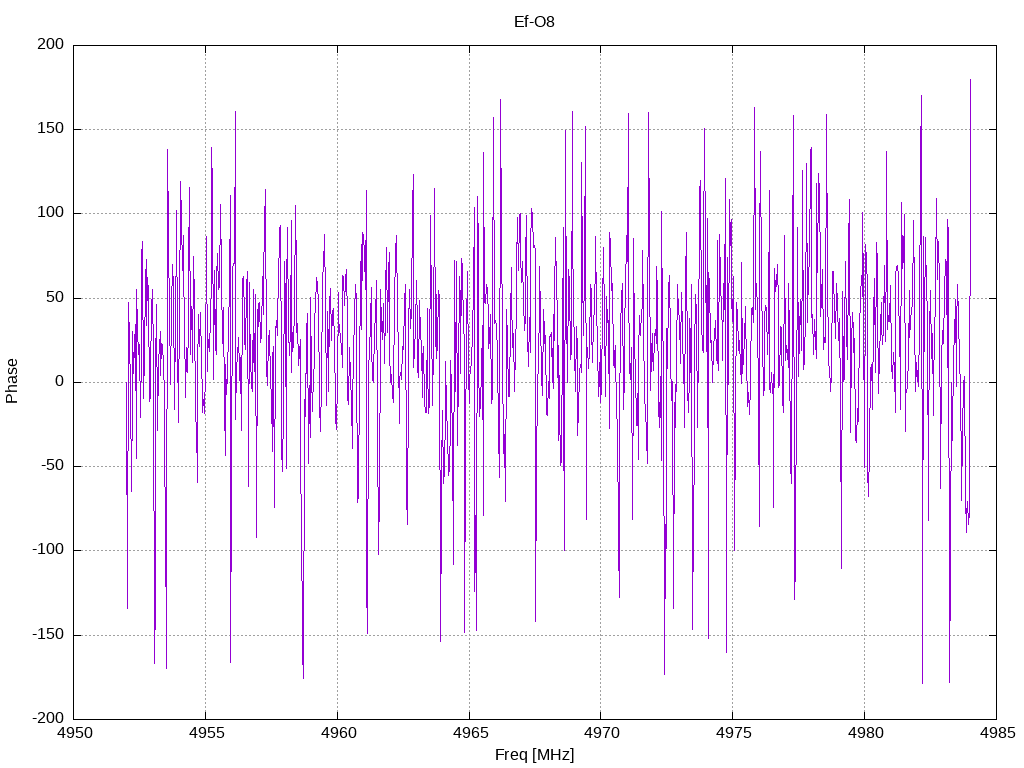Click the x-axis tick label 4970
The image size is (1024, 768).
601,733
